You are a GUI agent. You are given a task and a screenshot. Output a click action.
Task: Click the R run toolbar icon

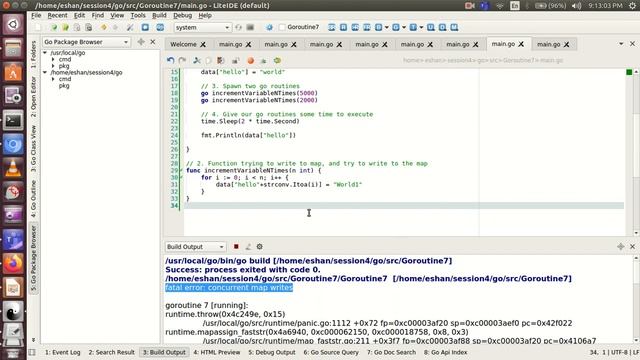pos(343,27)
